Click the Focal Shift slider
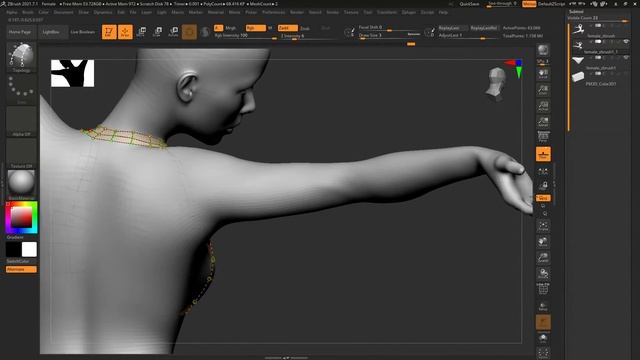 click(x=388, y=28)
